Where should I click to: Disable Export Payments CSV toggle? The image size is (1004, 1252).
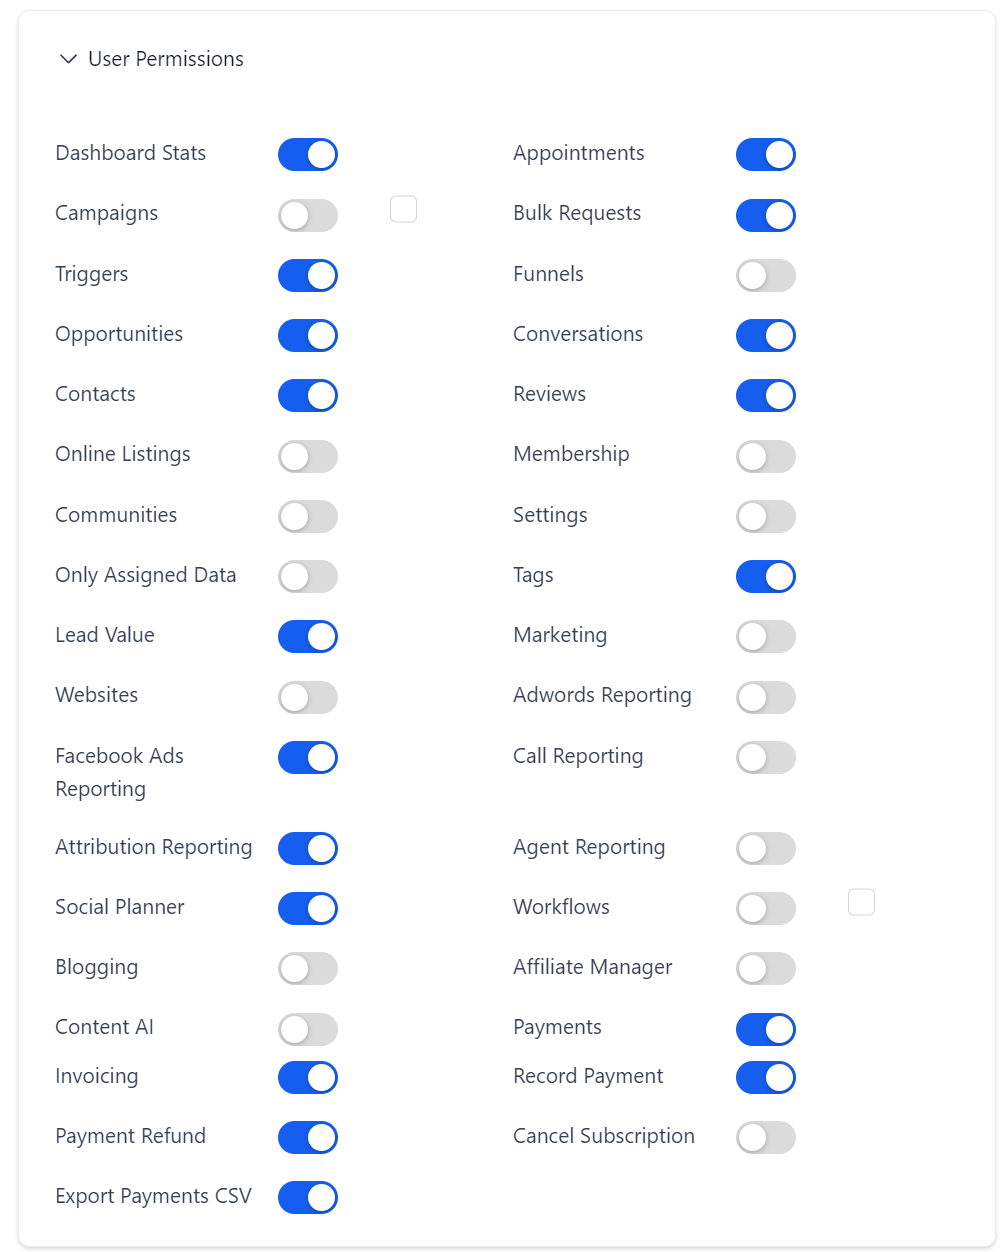pyautogui.click(x=308, y=1197)
